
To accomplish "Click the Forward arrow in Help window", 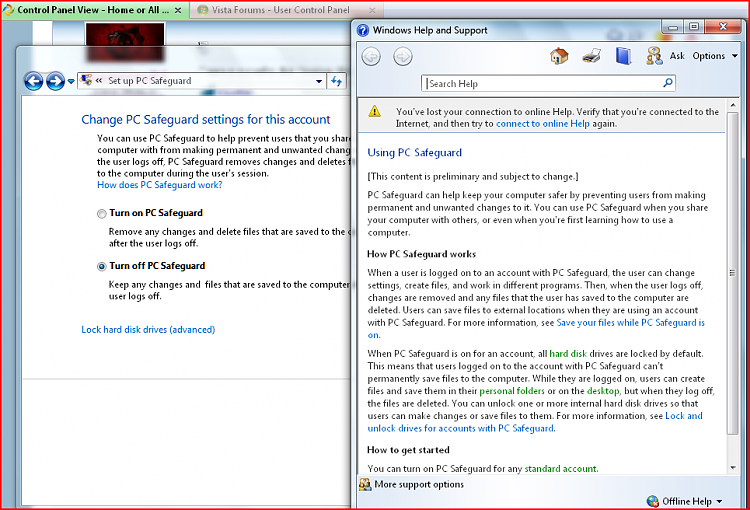I will click(403, 56).
